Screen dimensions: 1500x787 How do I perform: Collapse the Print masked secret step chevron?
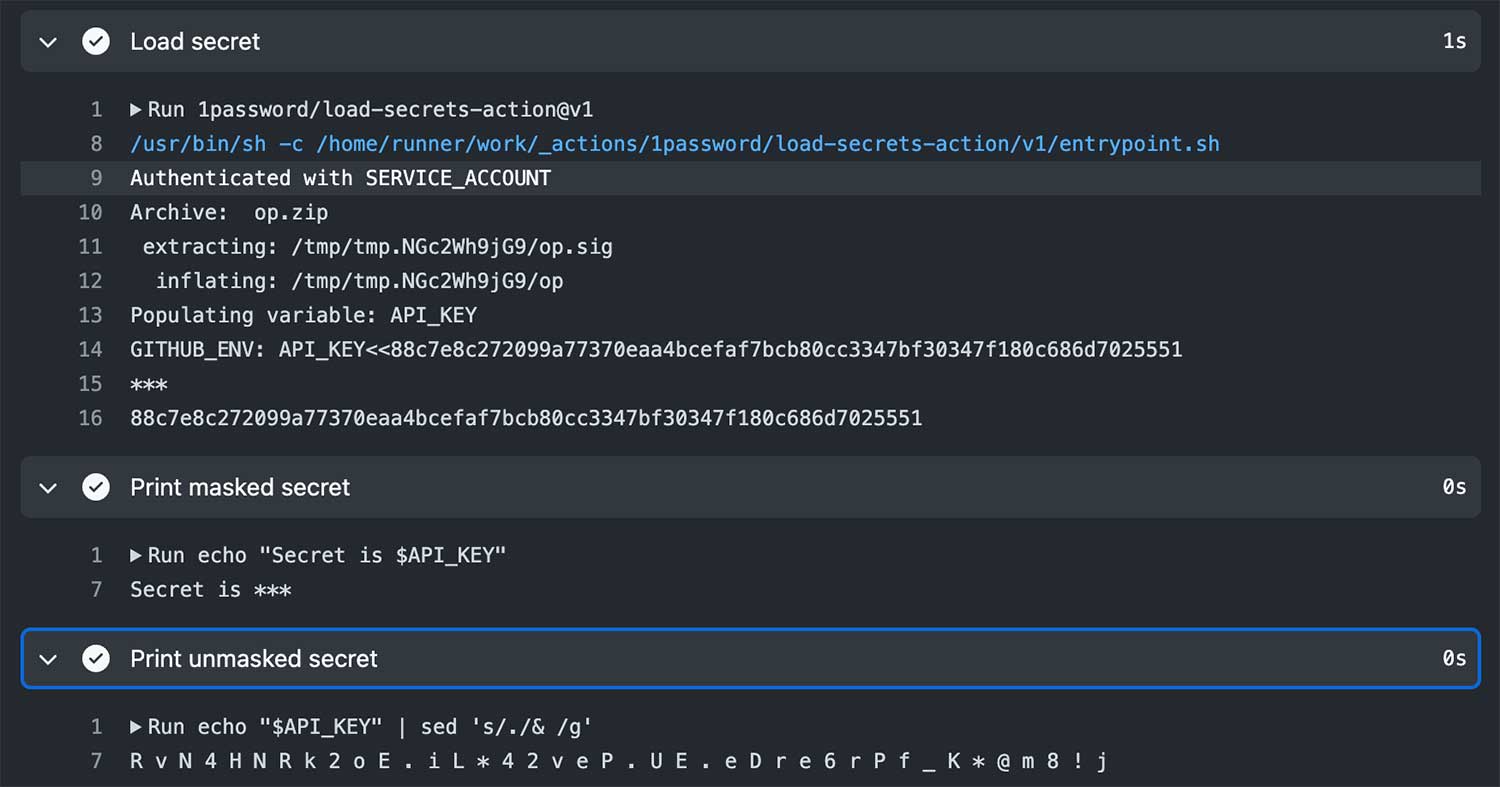[48, 488]
